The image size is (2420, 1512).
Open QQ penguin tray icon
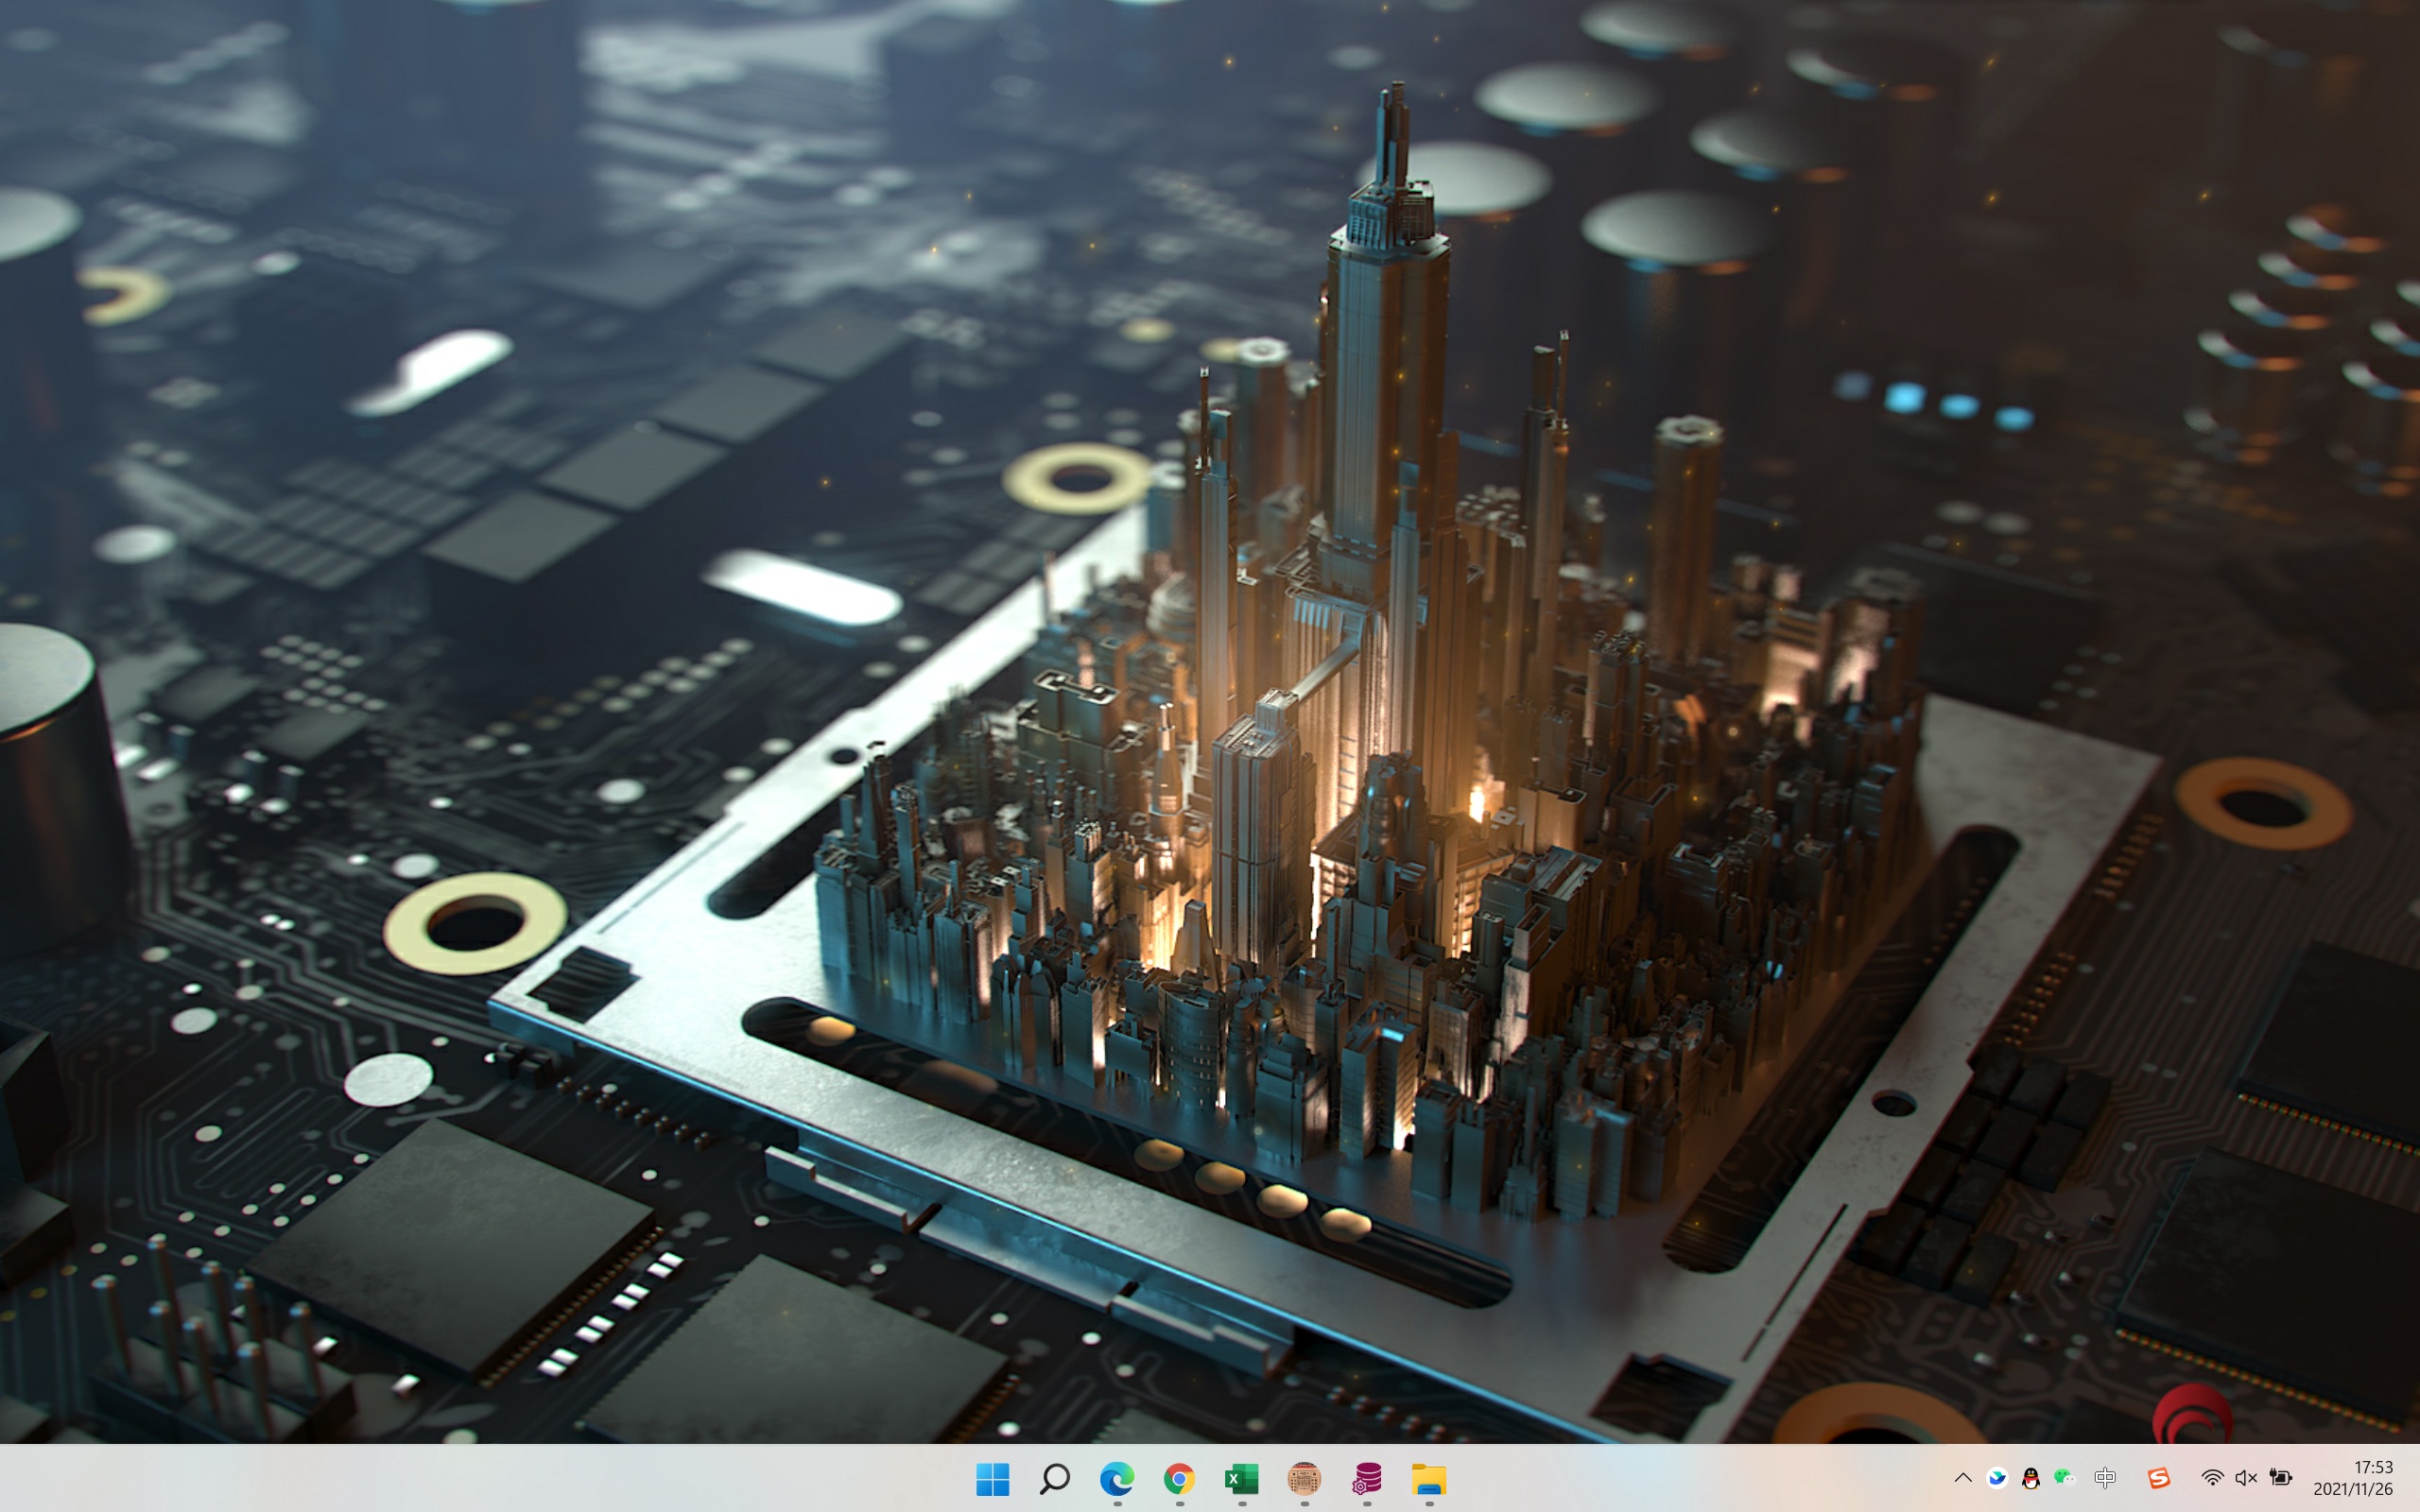pyautogui.click(x=2030, y=1478)
